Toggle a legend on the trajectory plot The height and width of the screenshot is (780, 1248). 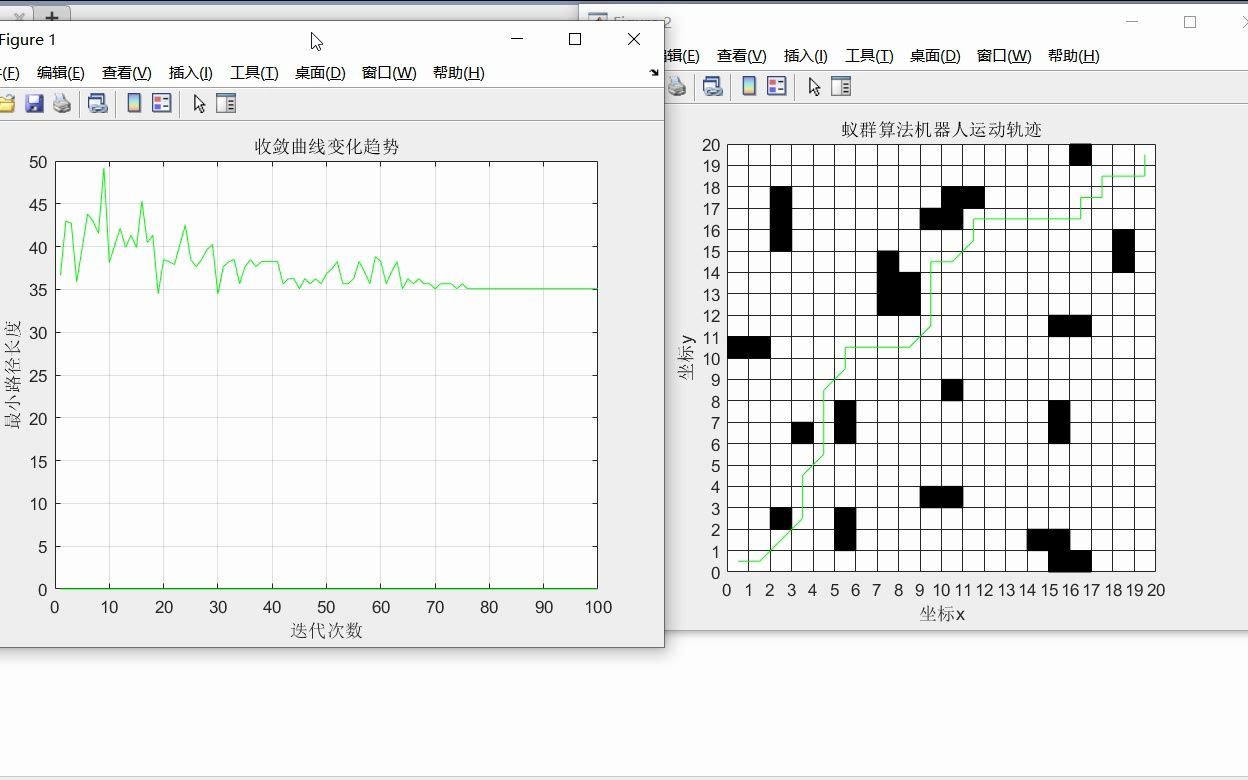tap(777, 86)
